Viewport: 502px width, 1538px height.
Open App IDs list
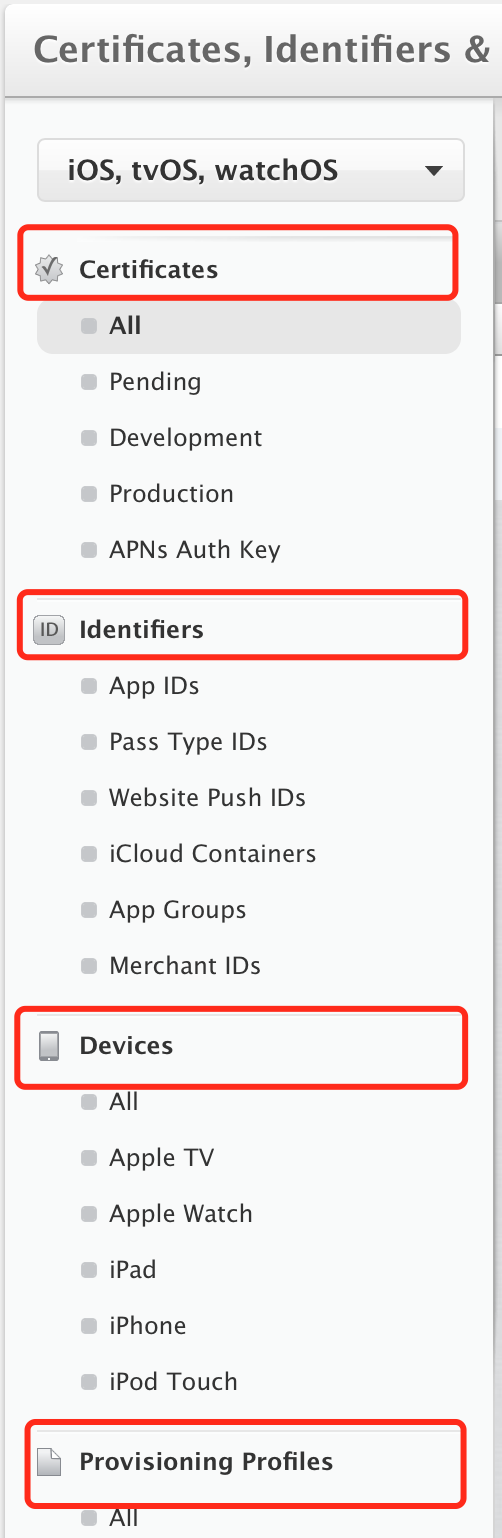pyautogui.click(x=154, y=686)
